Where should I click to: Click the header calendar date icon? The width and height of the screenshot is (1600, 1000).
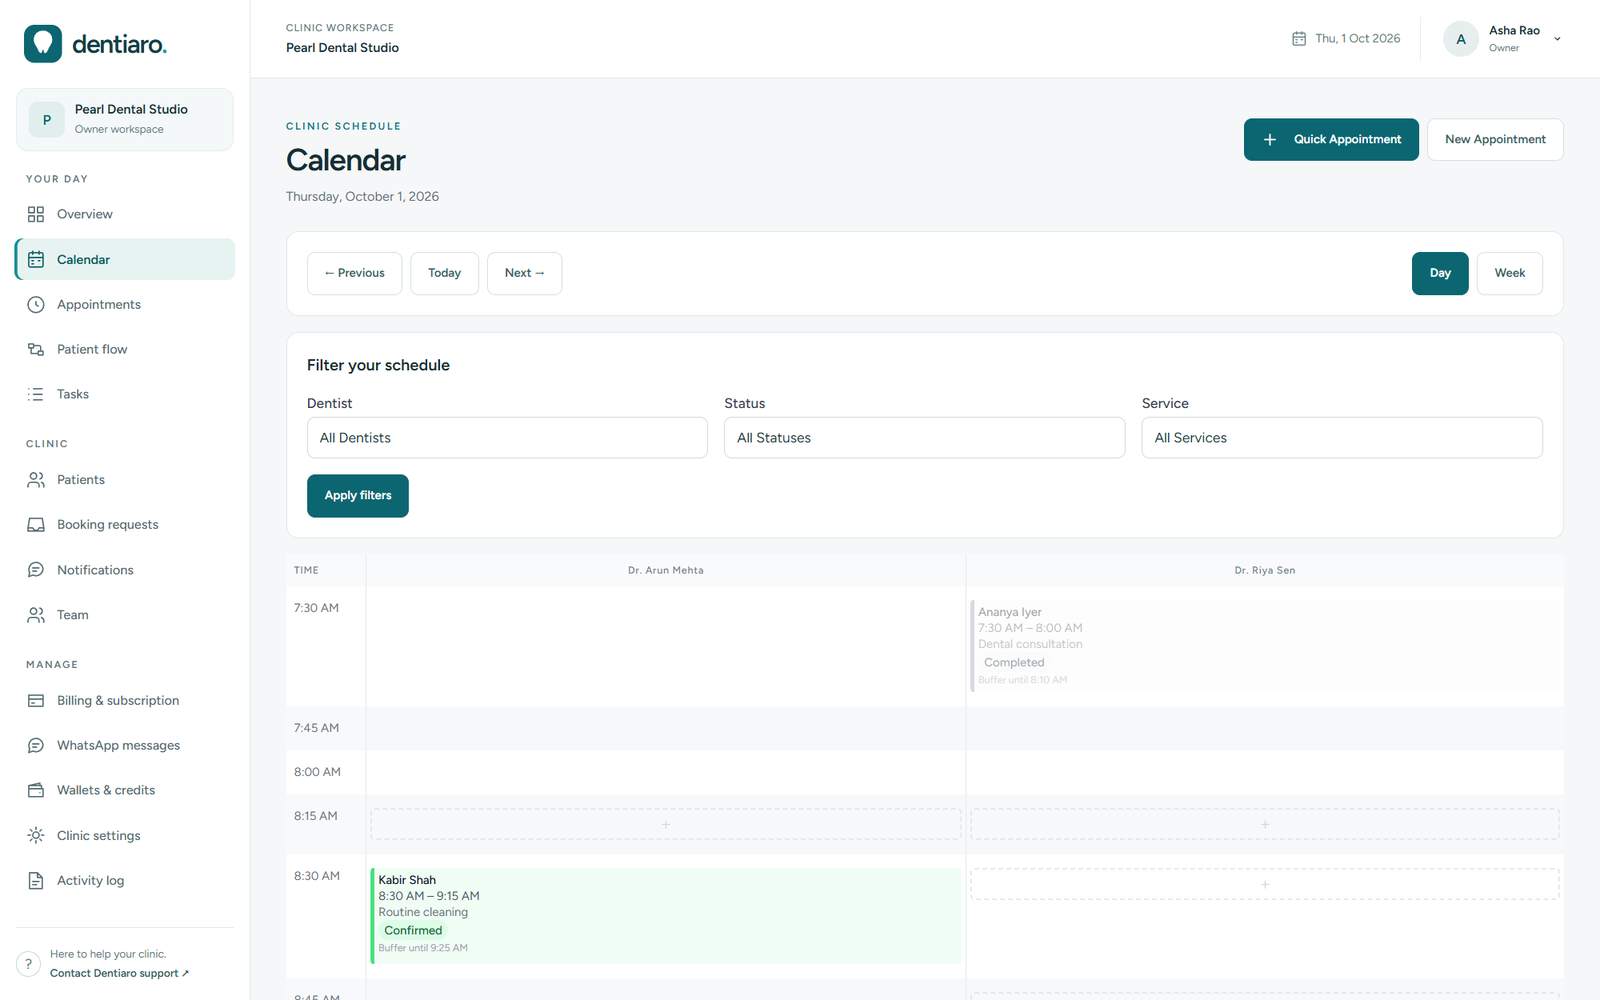pyautogui.click(x=1299, y=39)
